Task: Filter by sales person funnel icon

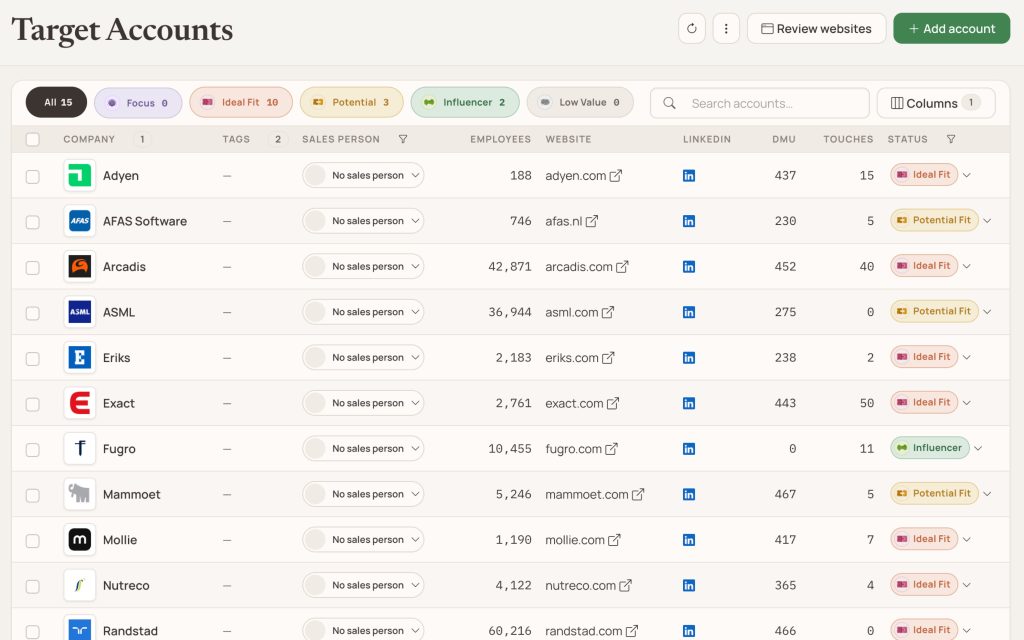Action: coord(403,139)
